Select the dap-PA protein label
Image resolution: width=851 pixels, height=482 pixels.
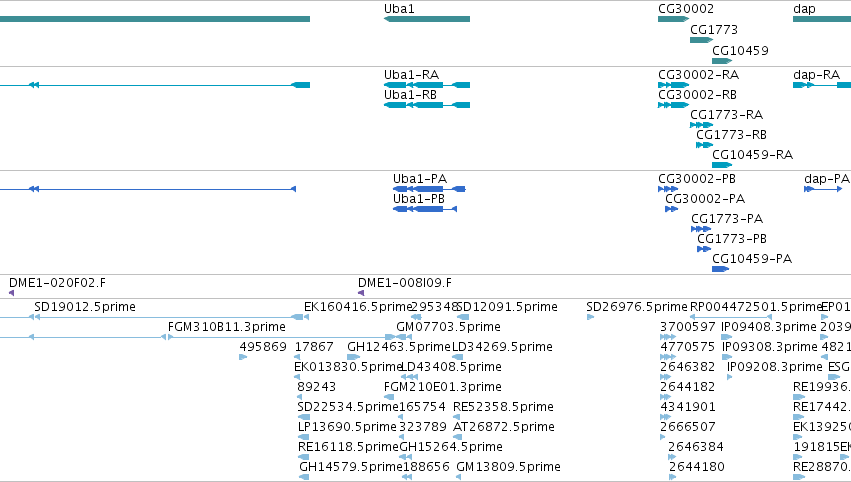click(x=827, y=179)
